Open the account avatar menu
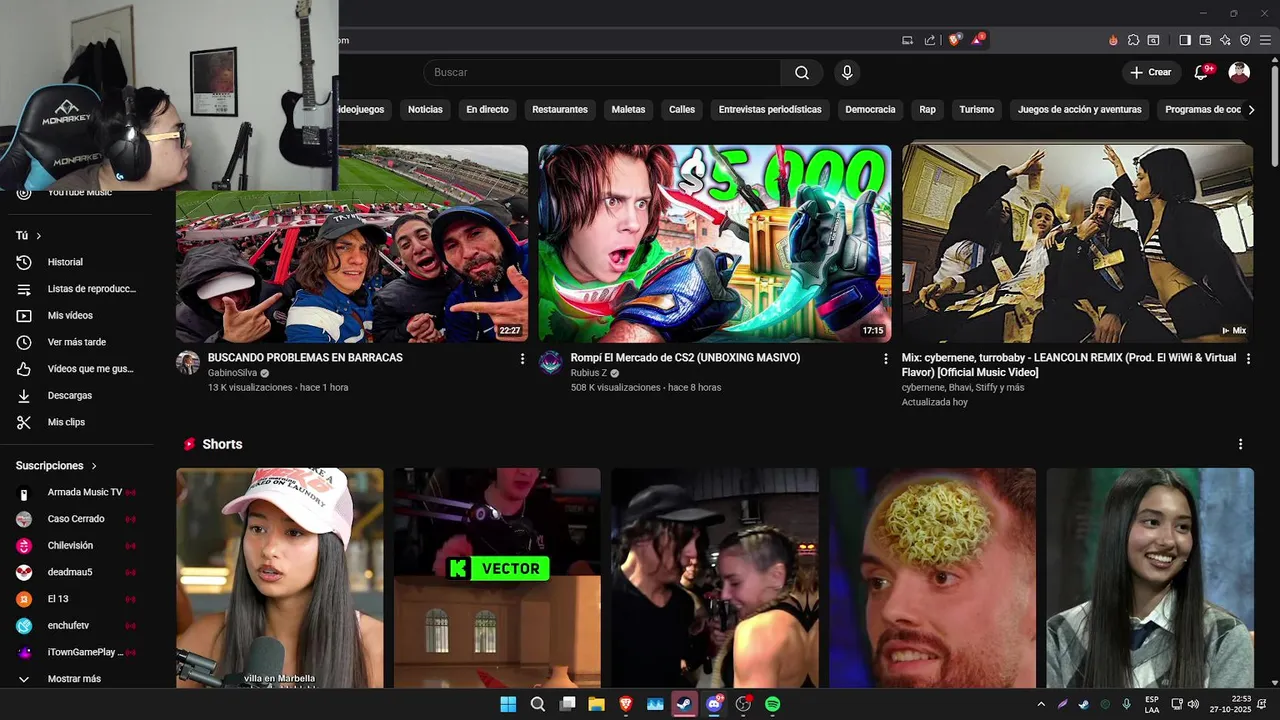Screen dimensions: 1280x720 [x=1239, y=72]
